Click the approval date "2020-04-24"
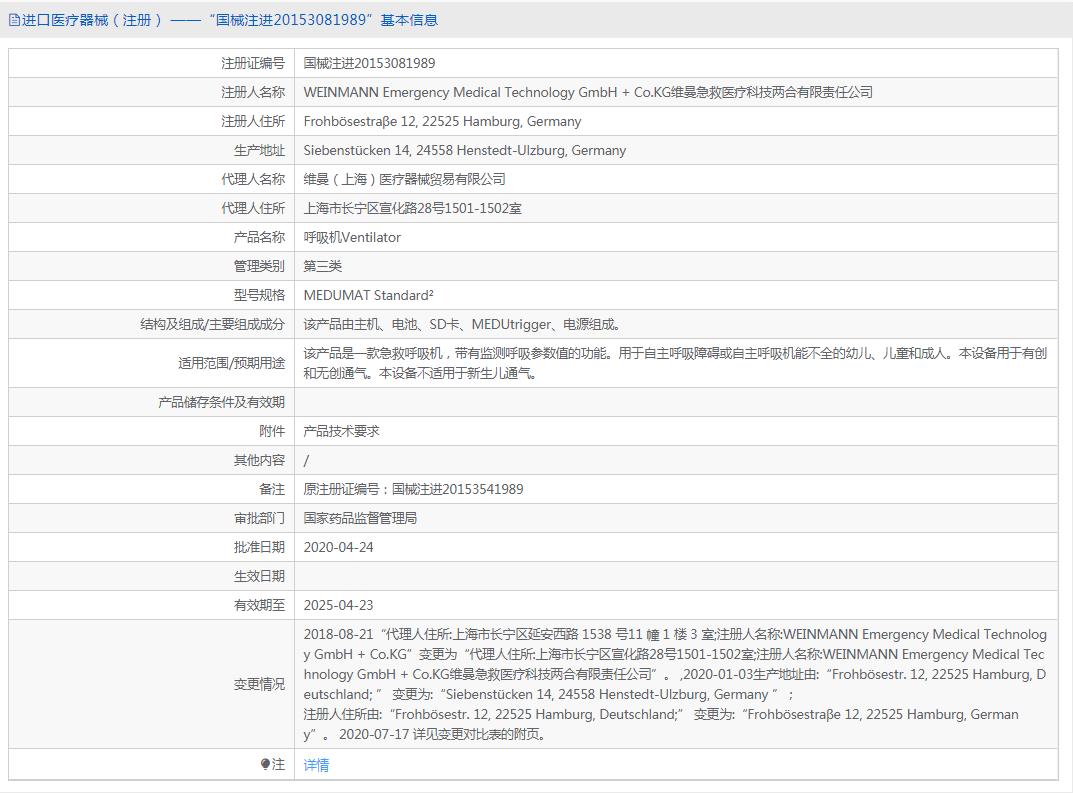 [339, 547]
